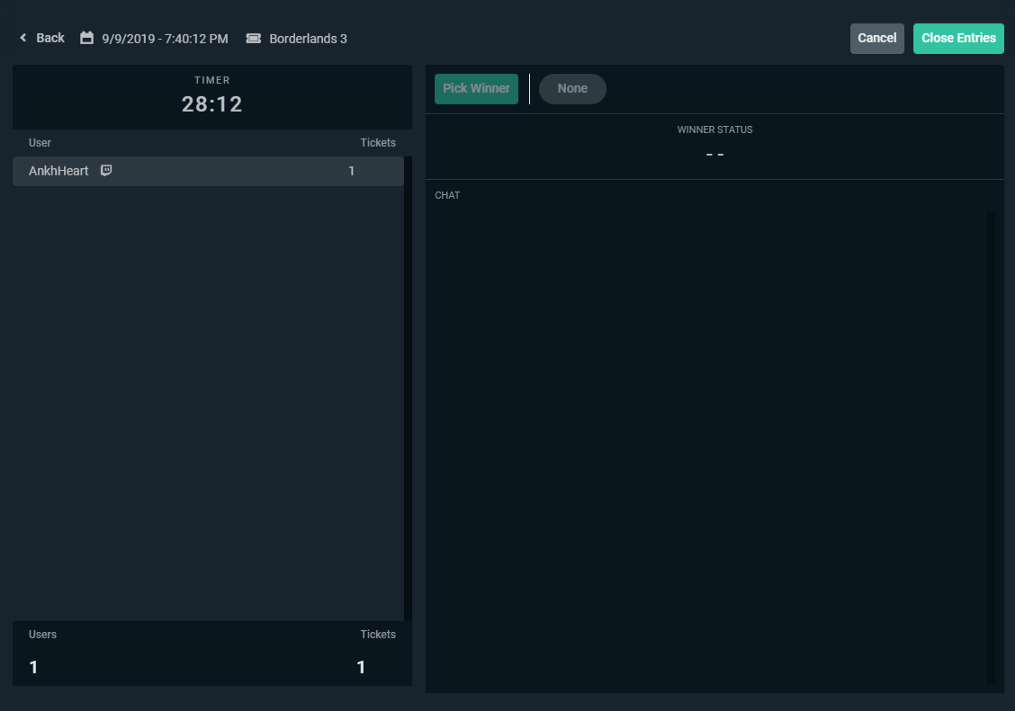Click AnkhHeart's ticket count value
Screen dimensions: 1015x711
click(x=351, y=171)
